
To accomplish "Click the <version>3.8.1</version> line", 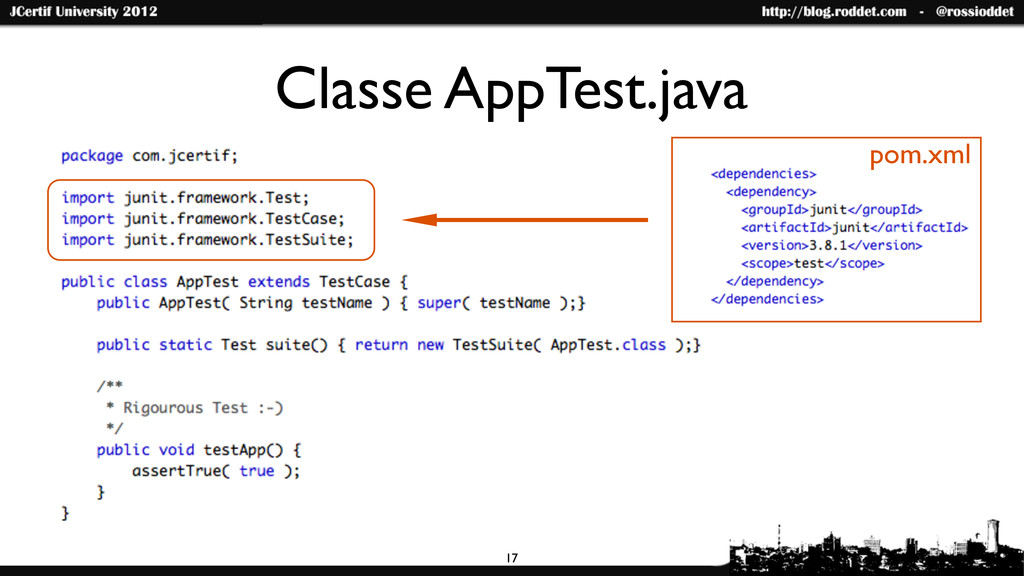I will point(831,246).
